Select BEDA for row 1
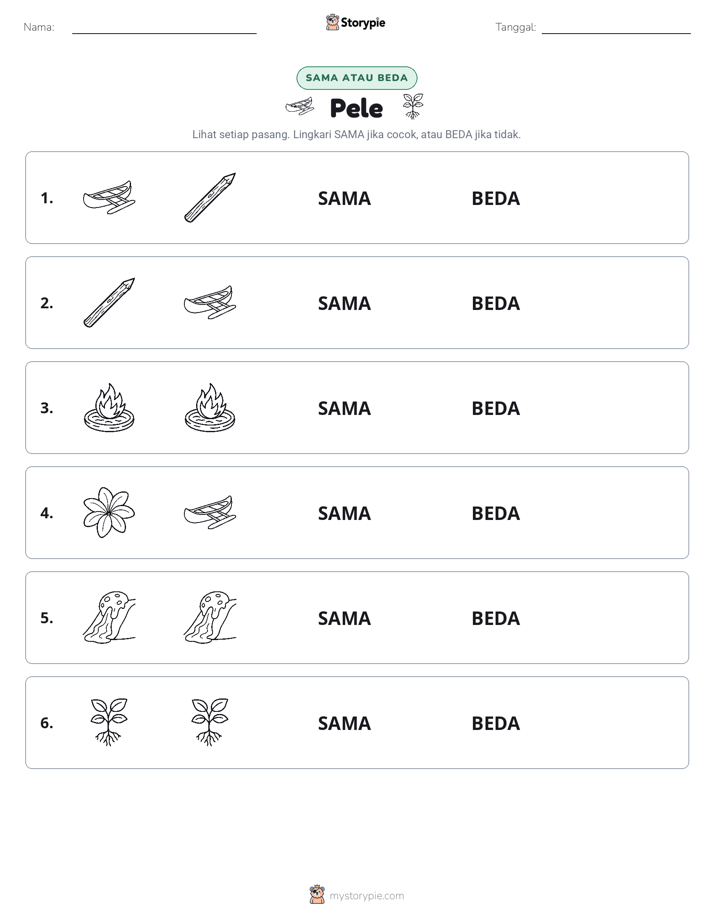Screen dimensions: 714x924 coord(495,199)
